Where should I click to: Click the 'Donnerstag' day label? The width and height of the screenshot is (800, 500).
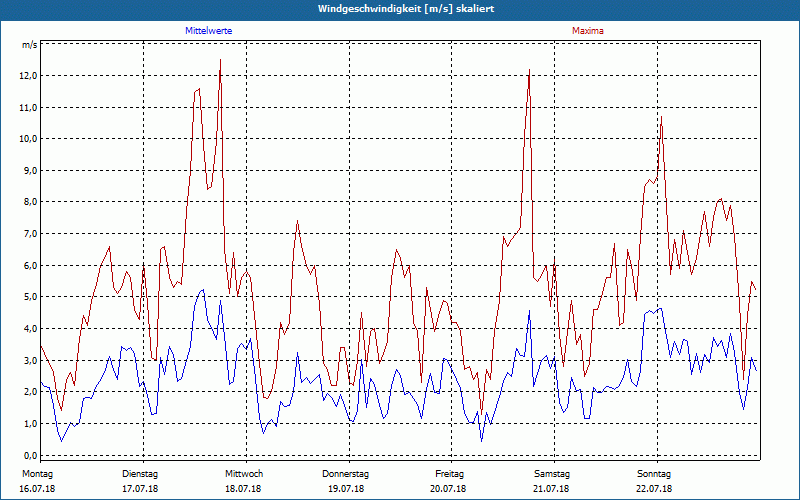click(345, 474)
